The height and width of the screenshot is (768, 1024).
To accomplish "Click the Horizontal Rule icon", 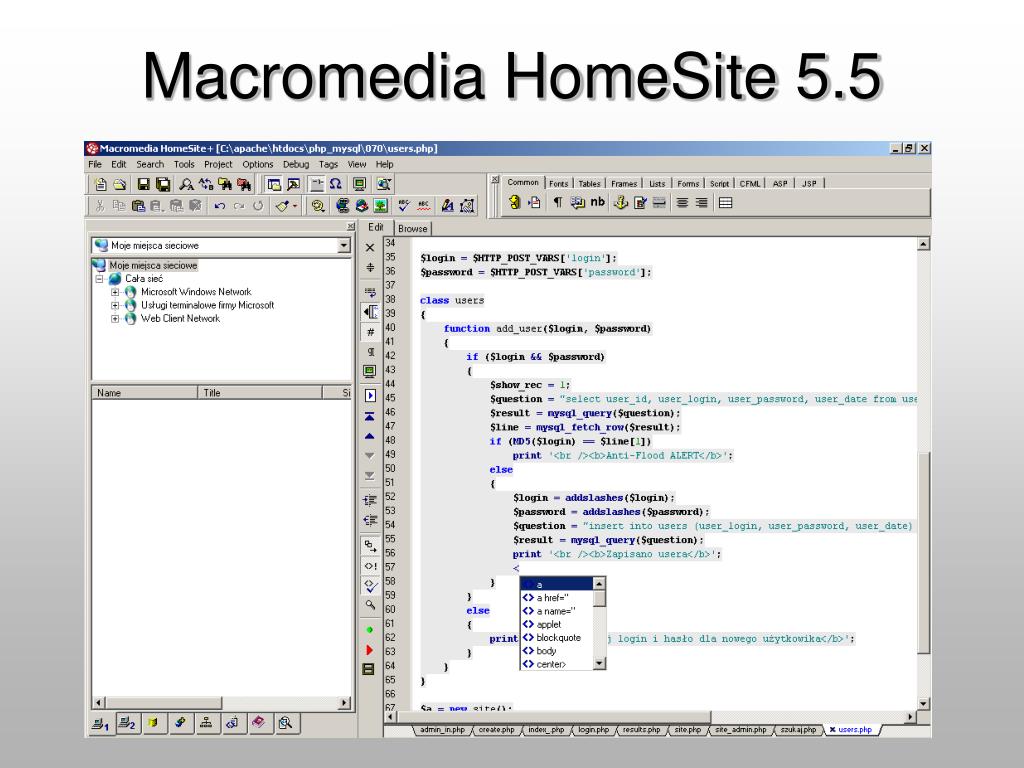I will [x=660, y=202].
